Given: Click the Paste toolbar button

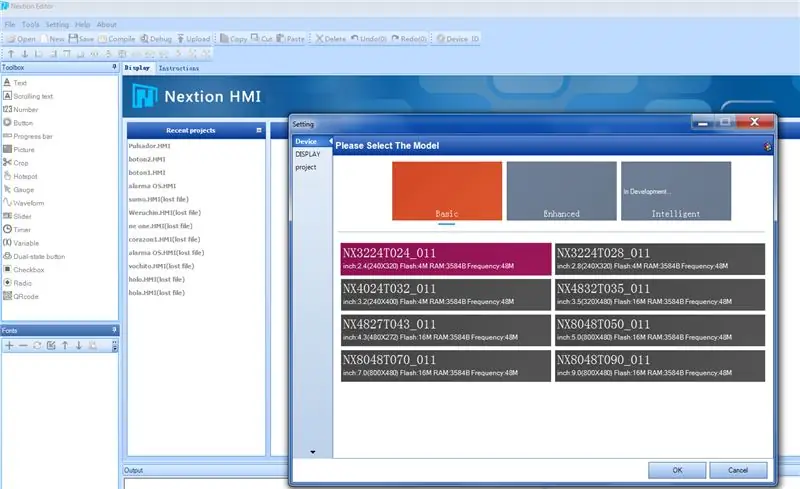Looking at the screenshot, I should 290,39.
